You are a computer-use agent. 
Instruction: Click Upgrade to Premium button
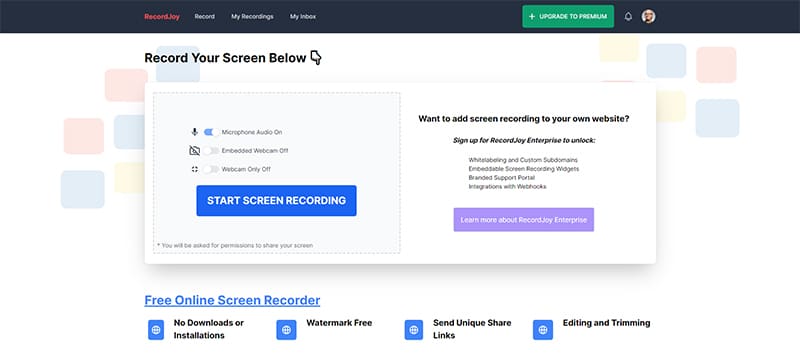pos(568,16)
